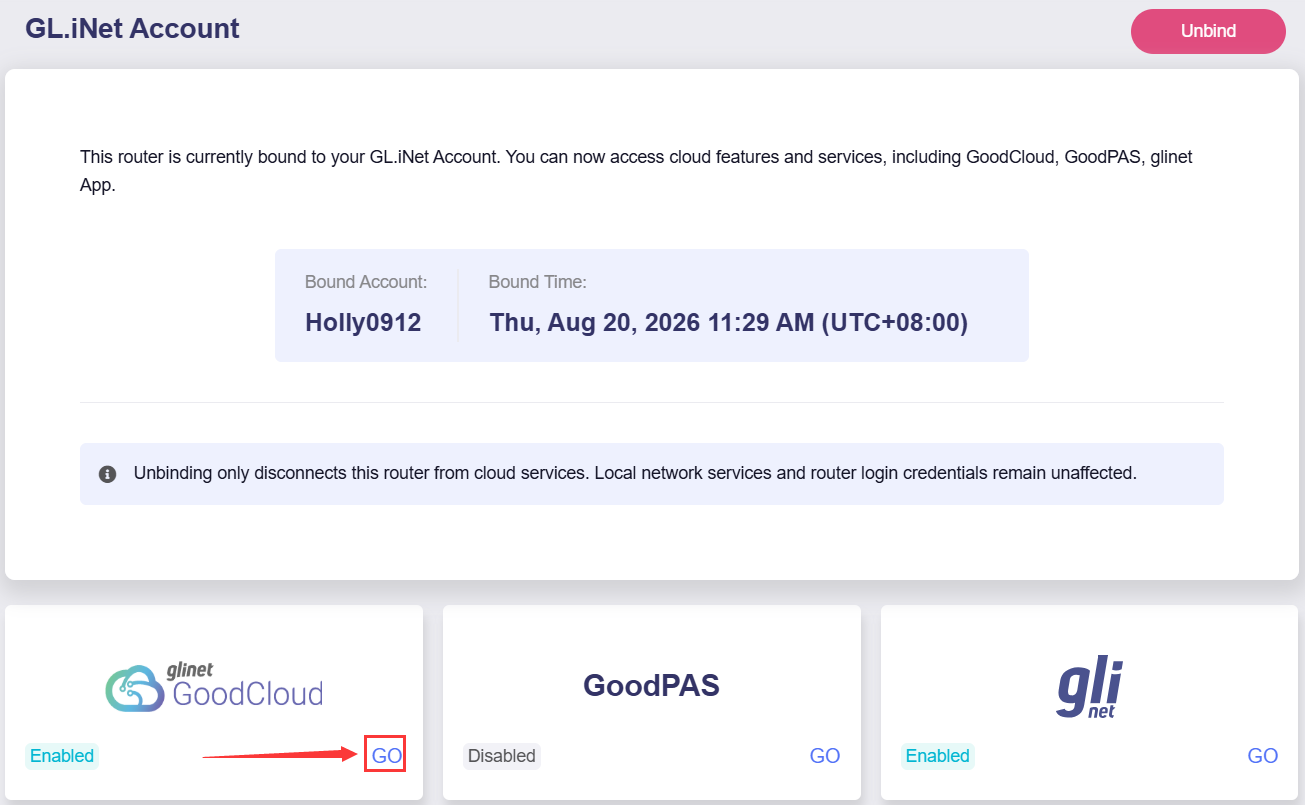
Task: Click the GoodCloud logo
Action: tap(214, 687)
